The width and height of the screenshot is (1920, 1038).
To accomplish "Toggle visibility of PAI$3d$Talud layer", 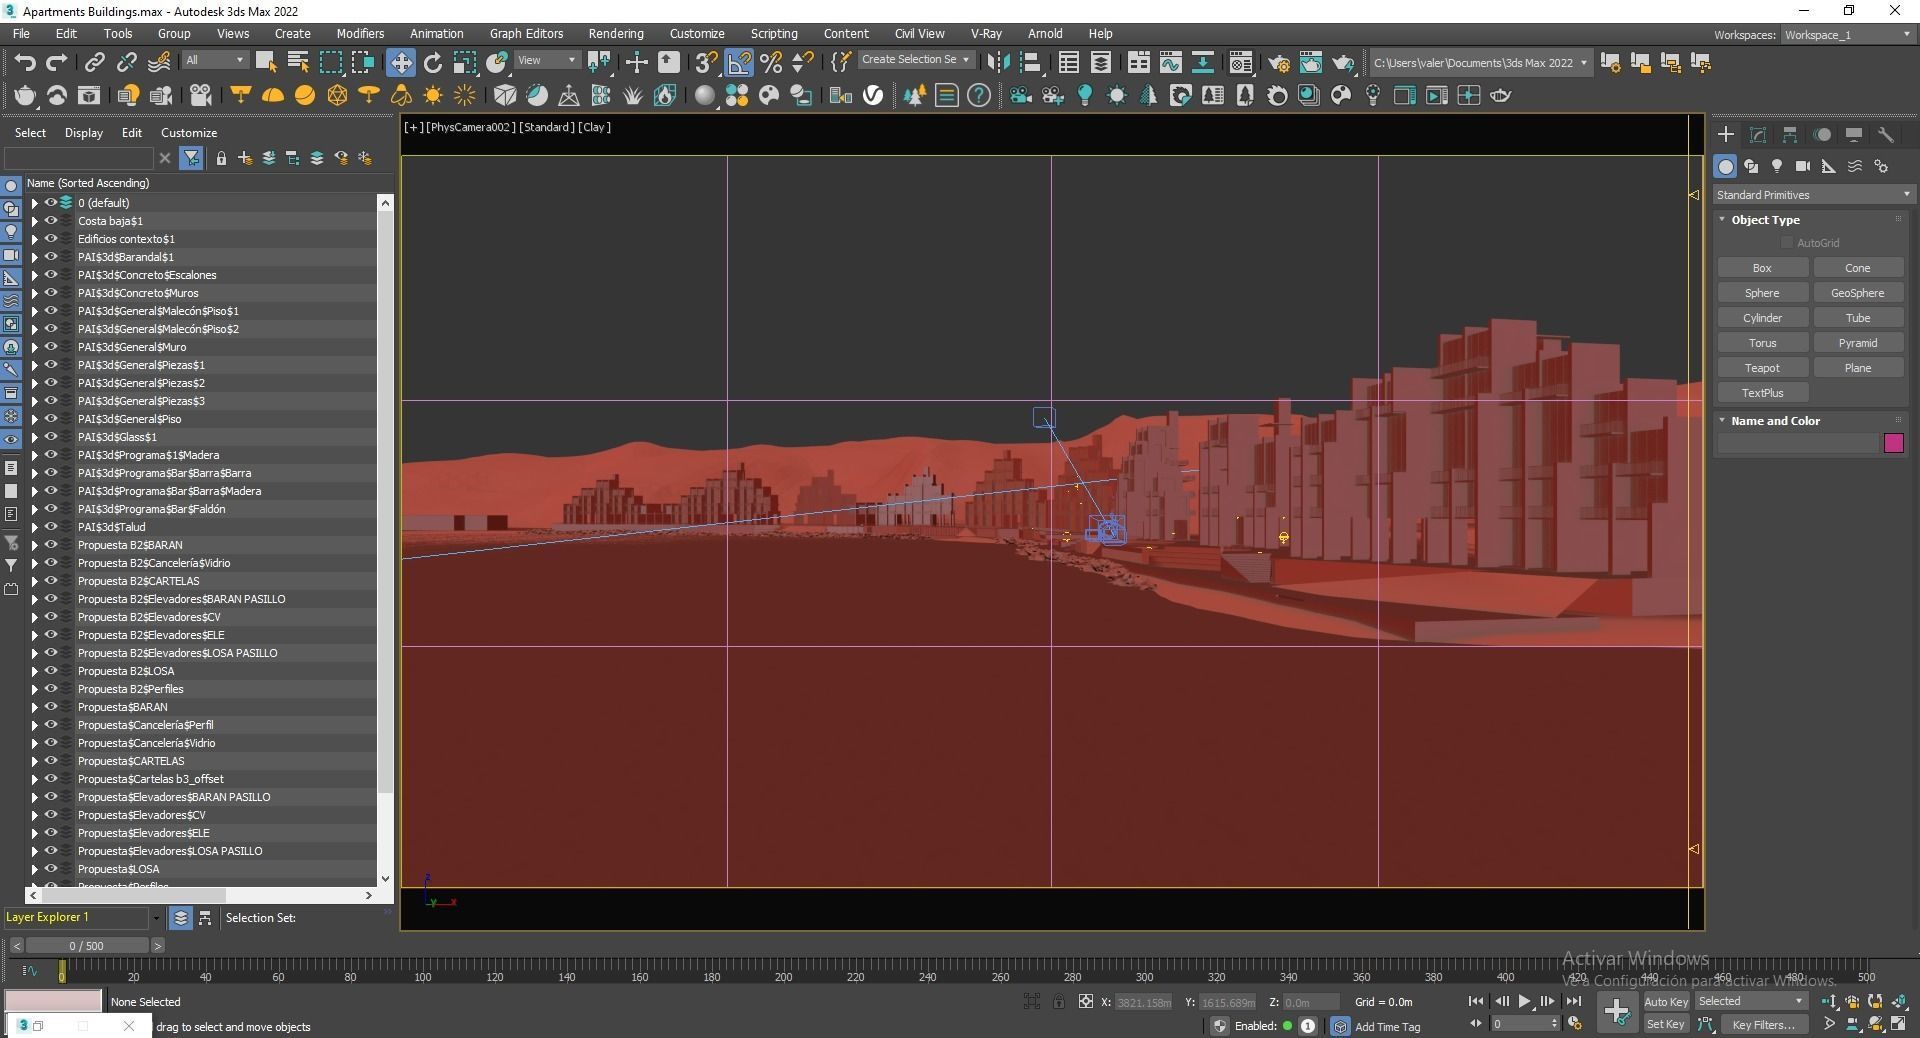I will tap(50, 526).
